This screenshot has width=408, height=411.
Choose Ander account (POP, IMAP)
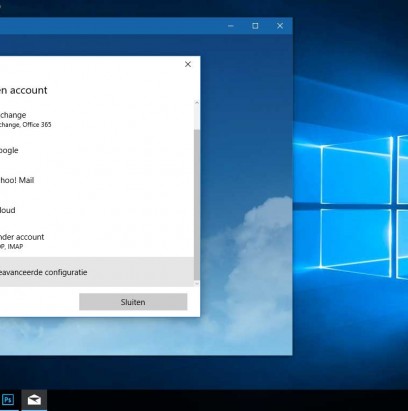point(97,241)
